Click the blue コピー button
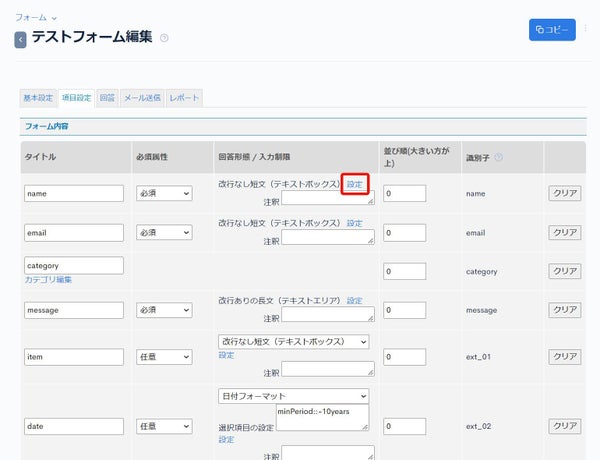This screenshot has height=460, width=600. 552,30
